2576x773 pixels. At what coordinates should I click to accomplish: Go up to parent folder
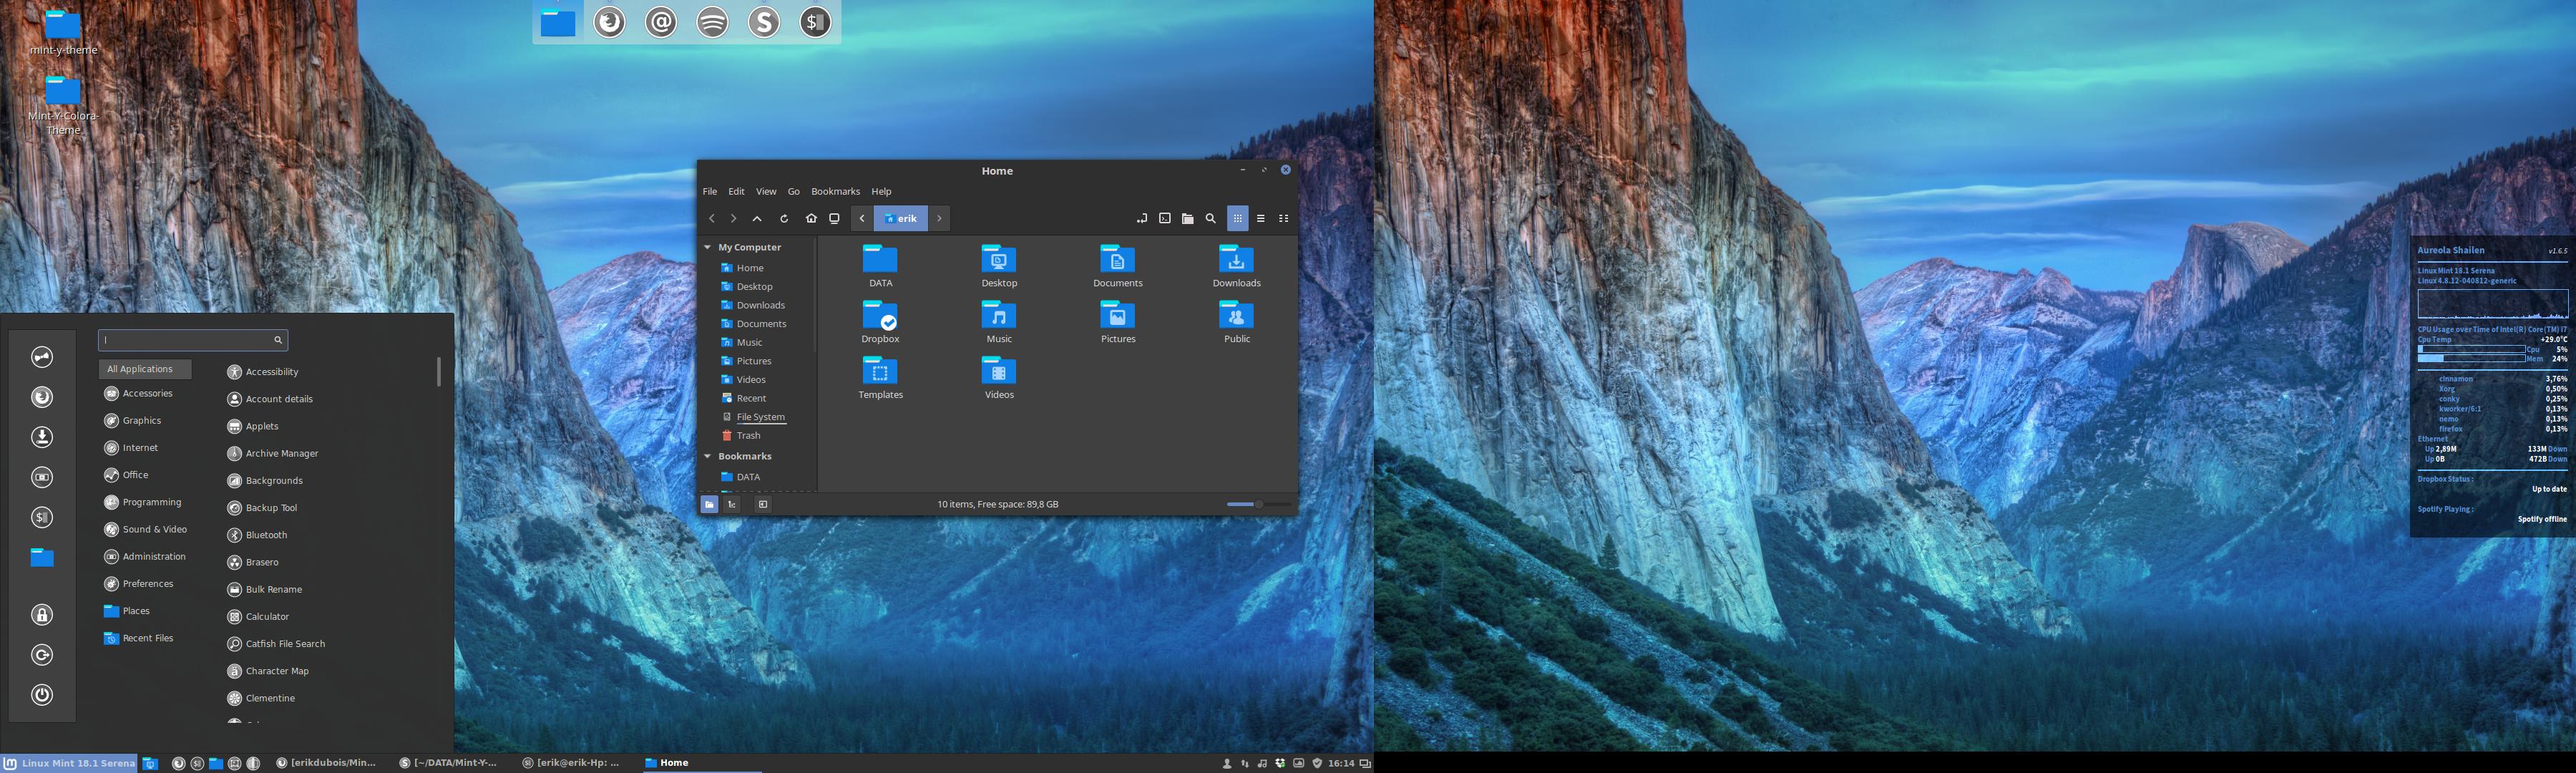tap(757, 218)
